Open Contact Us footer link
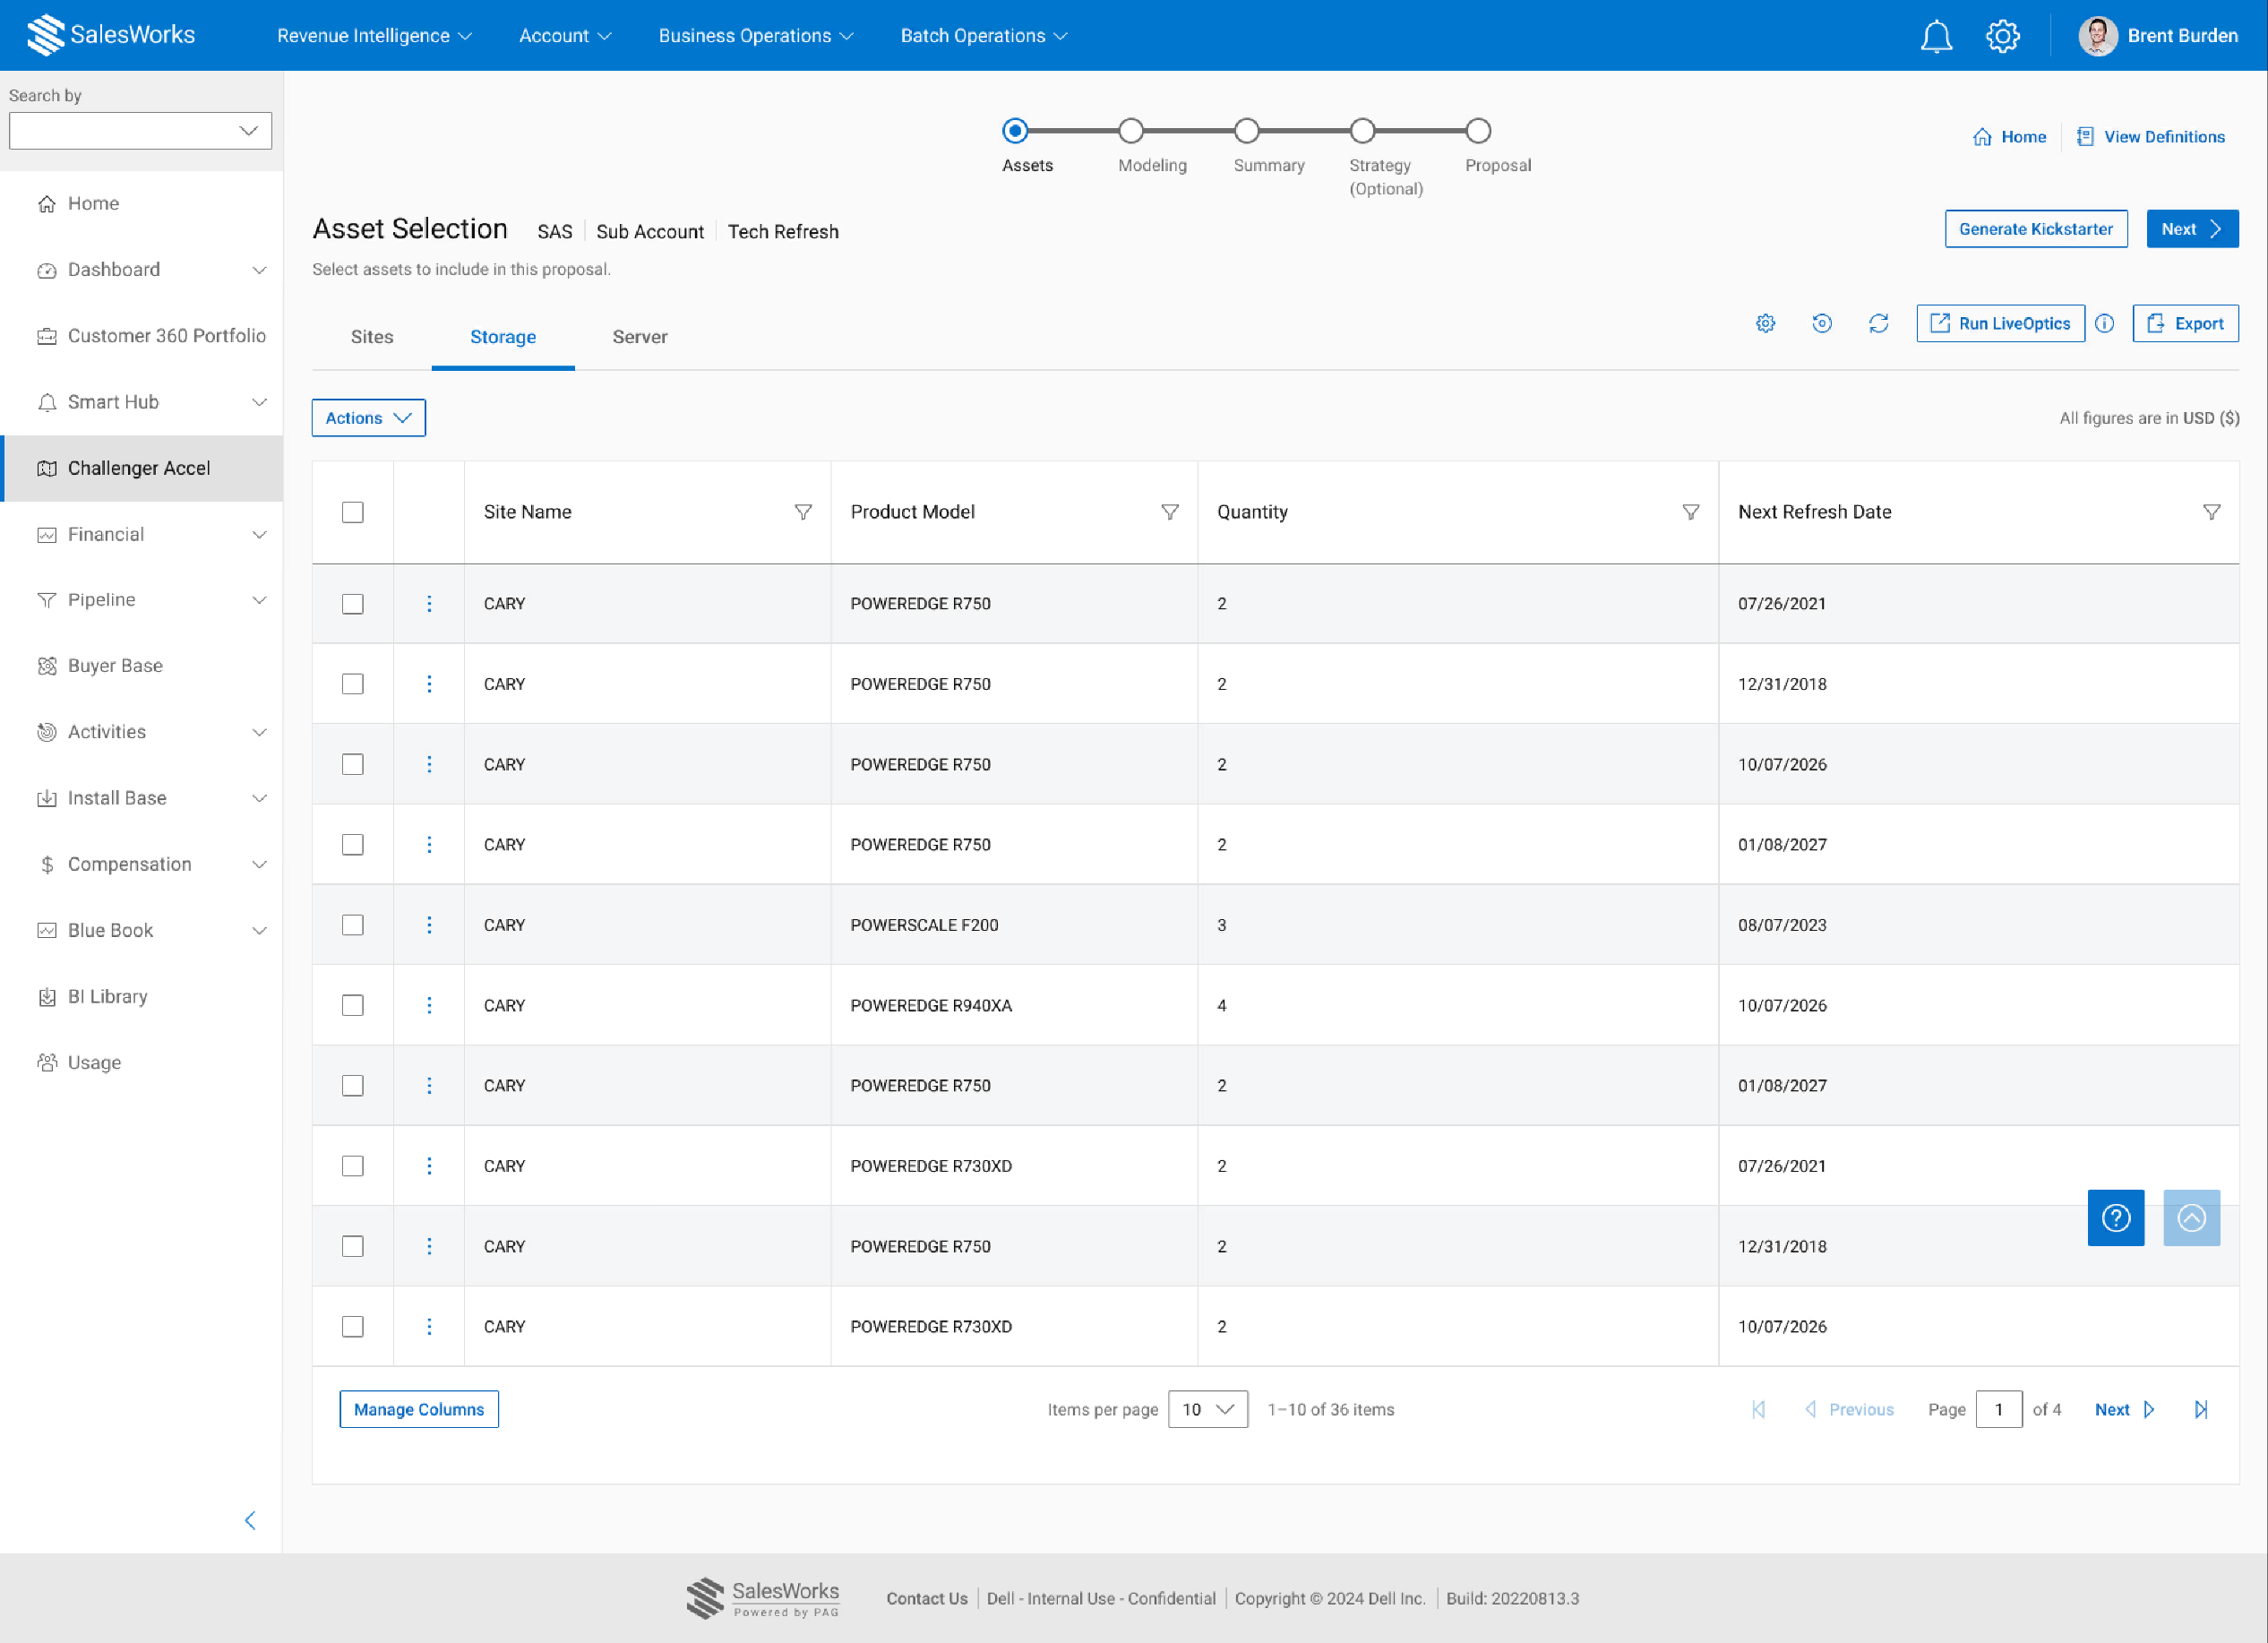Viewport: 2268px width, 1643px height. 926,1598
